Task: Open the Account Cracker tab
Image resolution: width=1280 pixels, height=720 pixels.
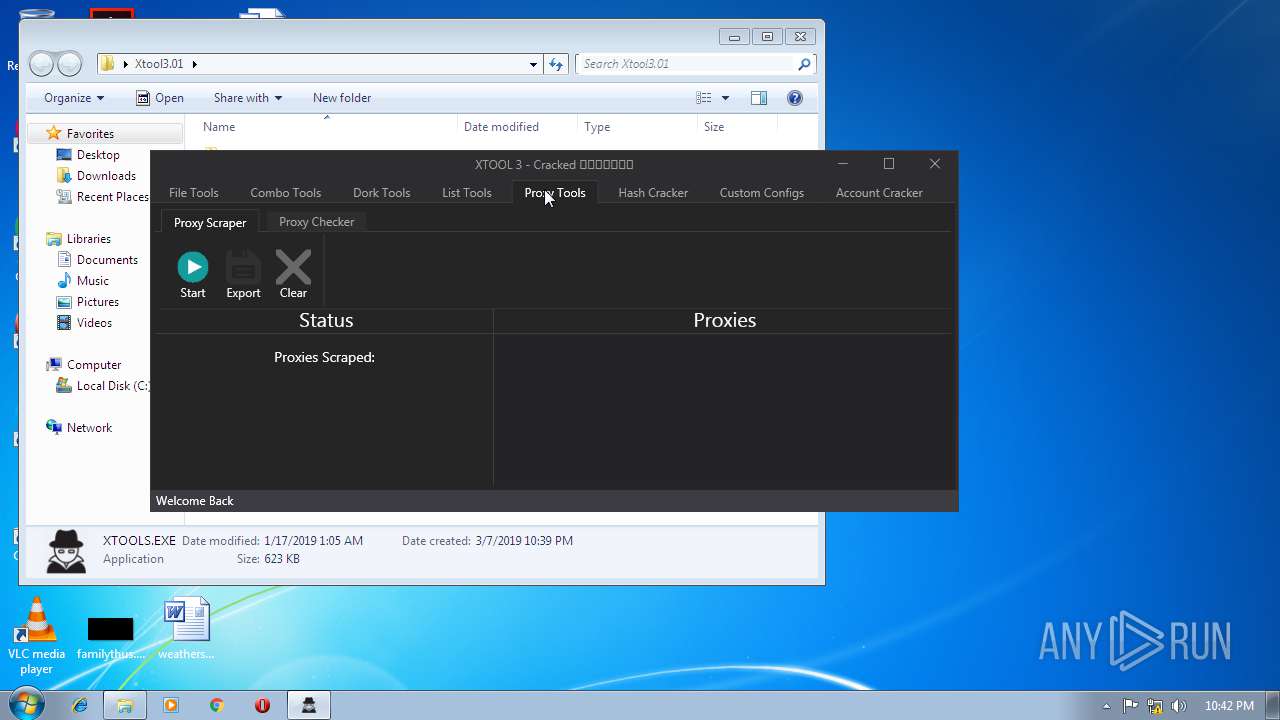Action: [879, 193]
